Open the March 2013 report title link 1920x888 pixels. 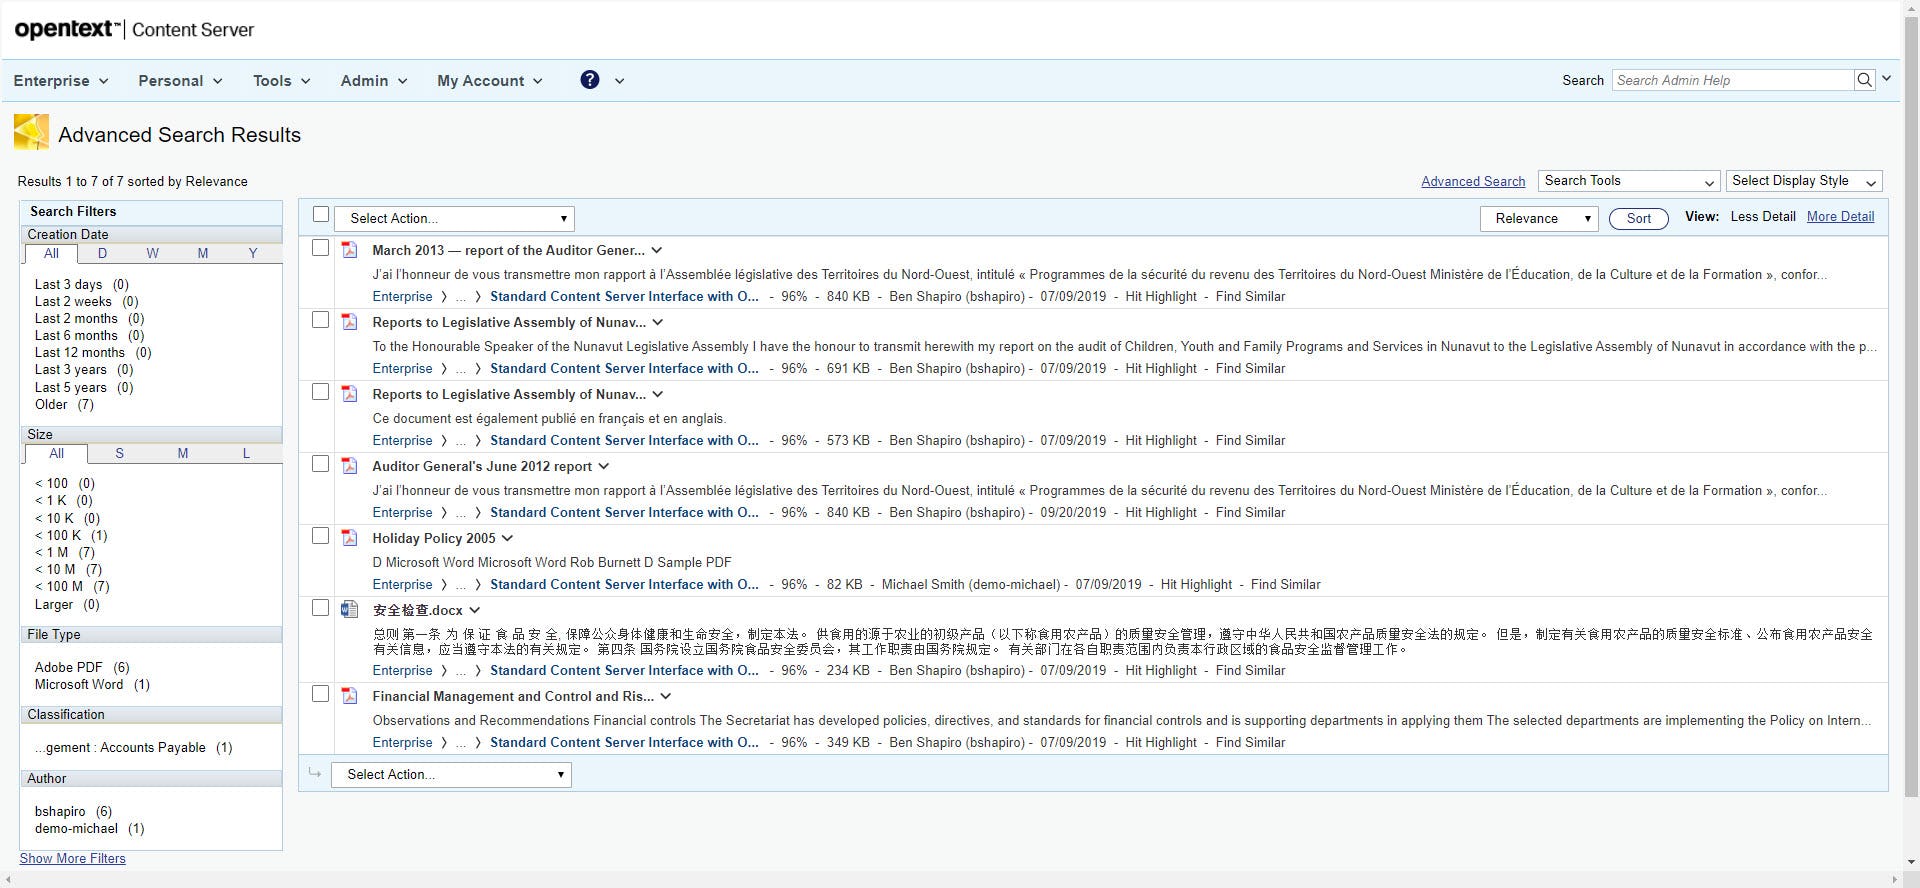(508, 251)
